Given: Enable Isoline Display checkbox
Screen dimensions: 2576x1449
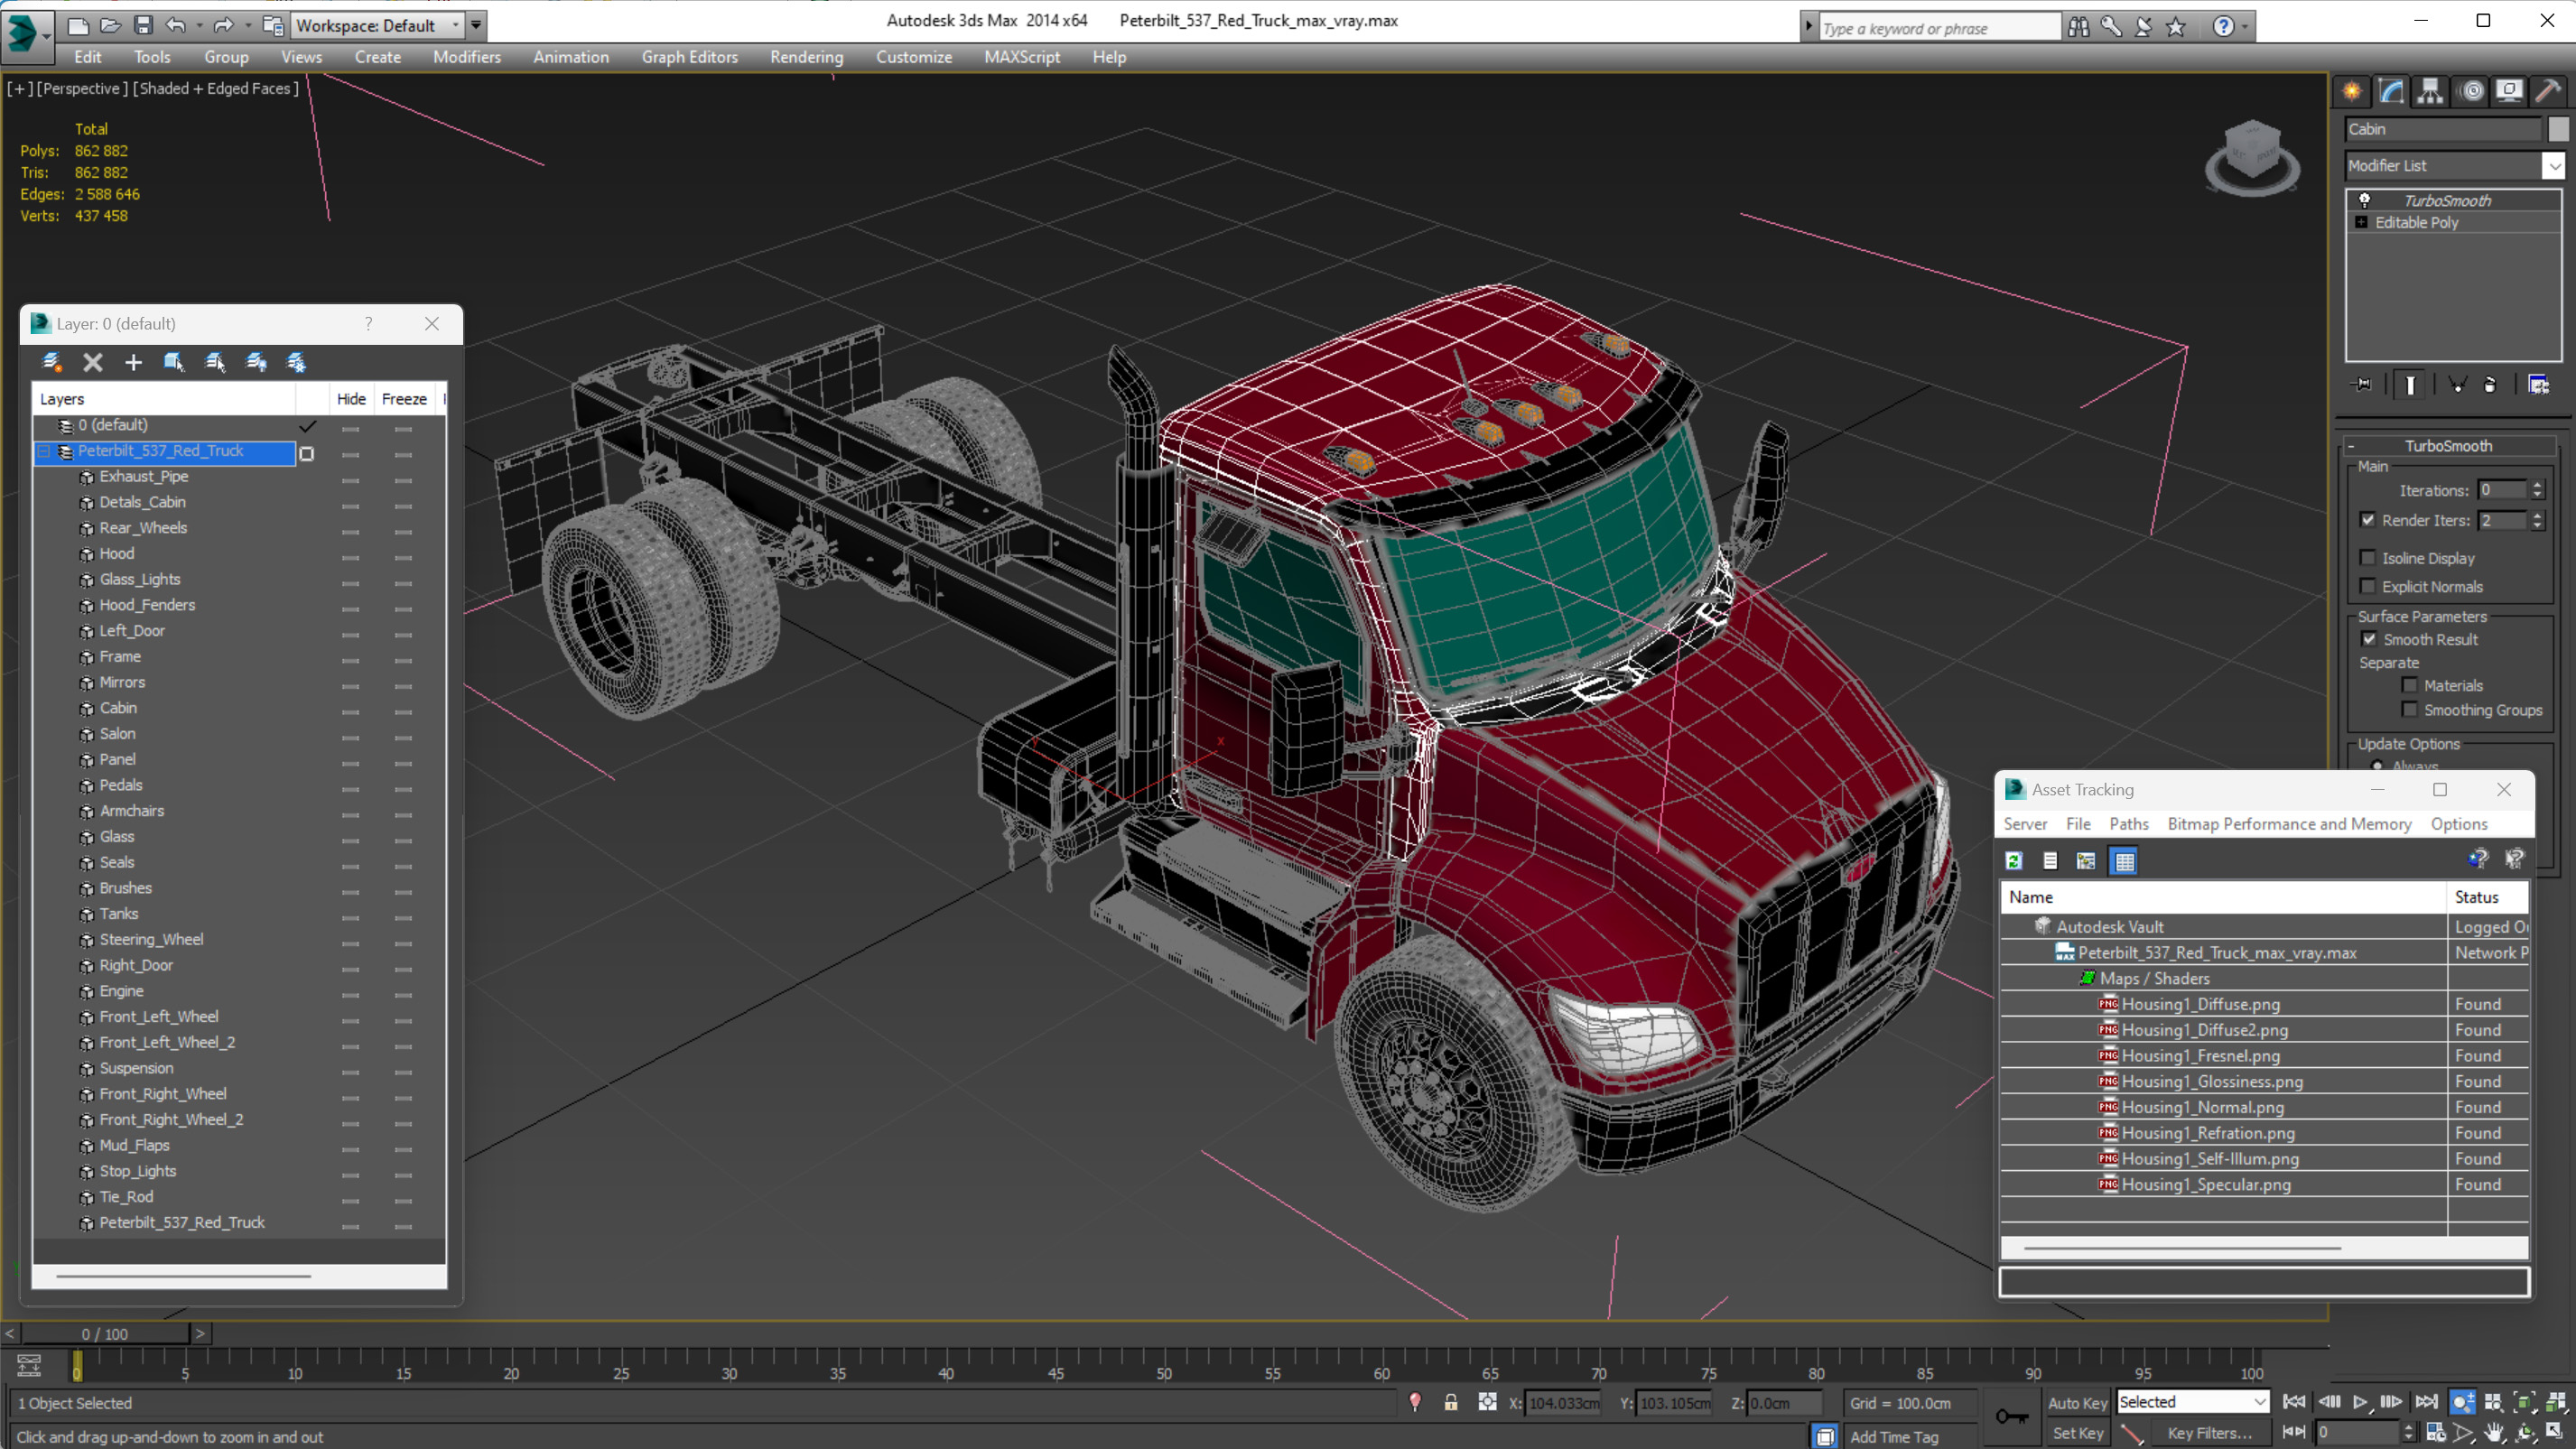Looking at the screenshot, I should [x=2367, y=558].
